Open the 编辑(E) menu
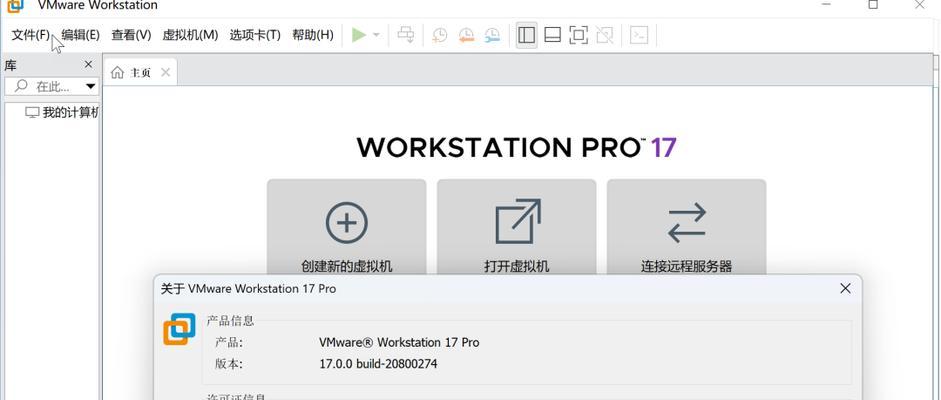The image size is (941, 400). point(80,35)
